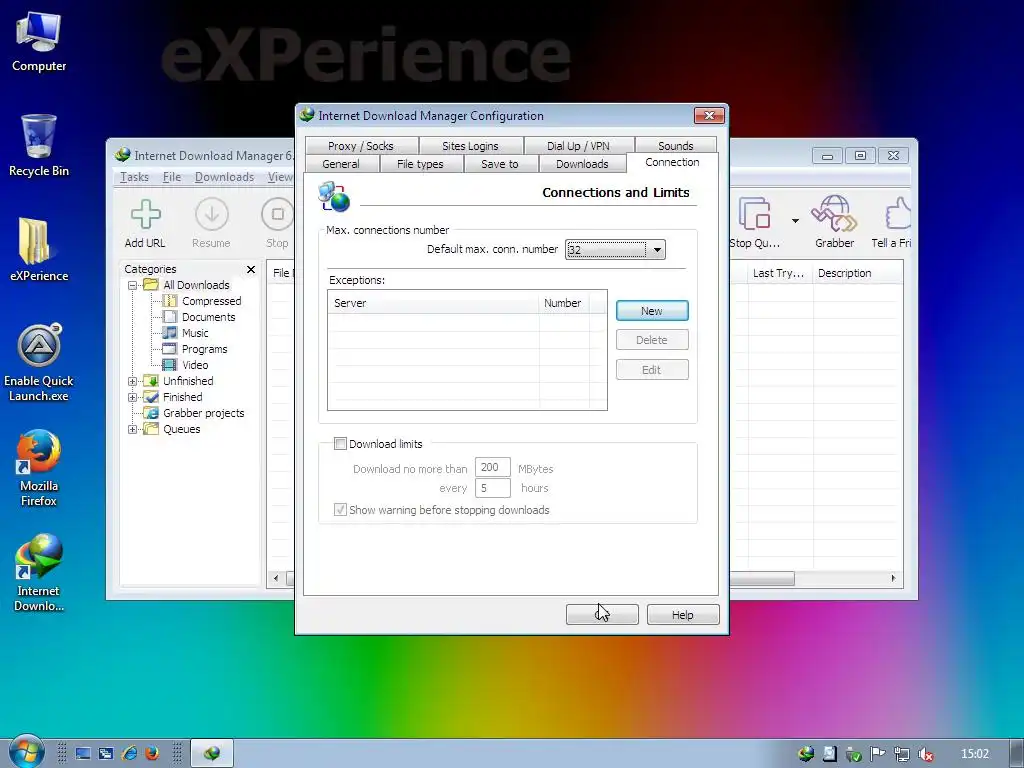Open the Stop Queue dropdown arrow
1024x768 pixels.
(x=795, y=221)
